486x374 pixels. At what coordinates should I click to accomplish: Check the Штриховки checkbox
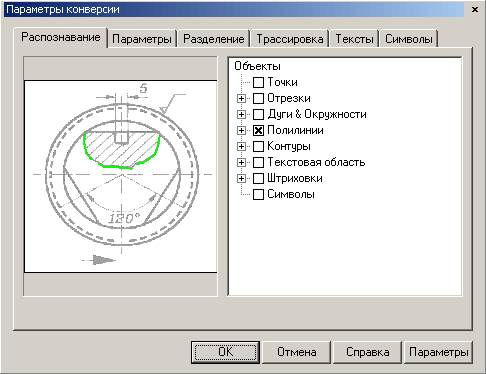point(258,178)
